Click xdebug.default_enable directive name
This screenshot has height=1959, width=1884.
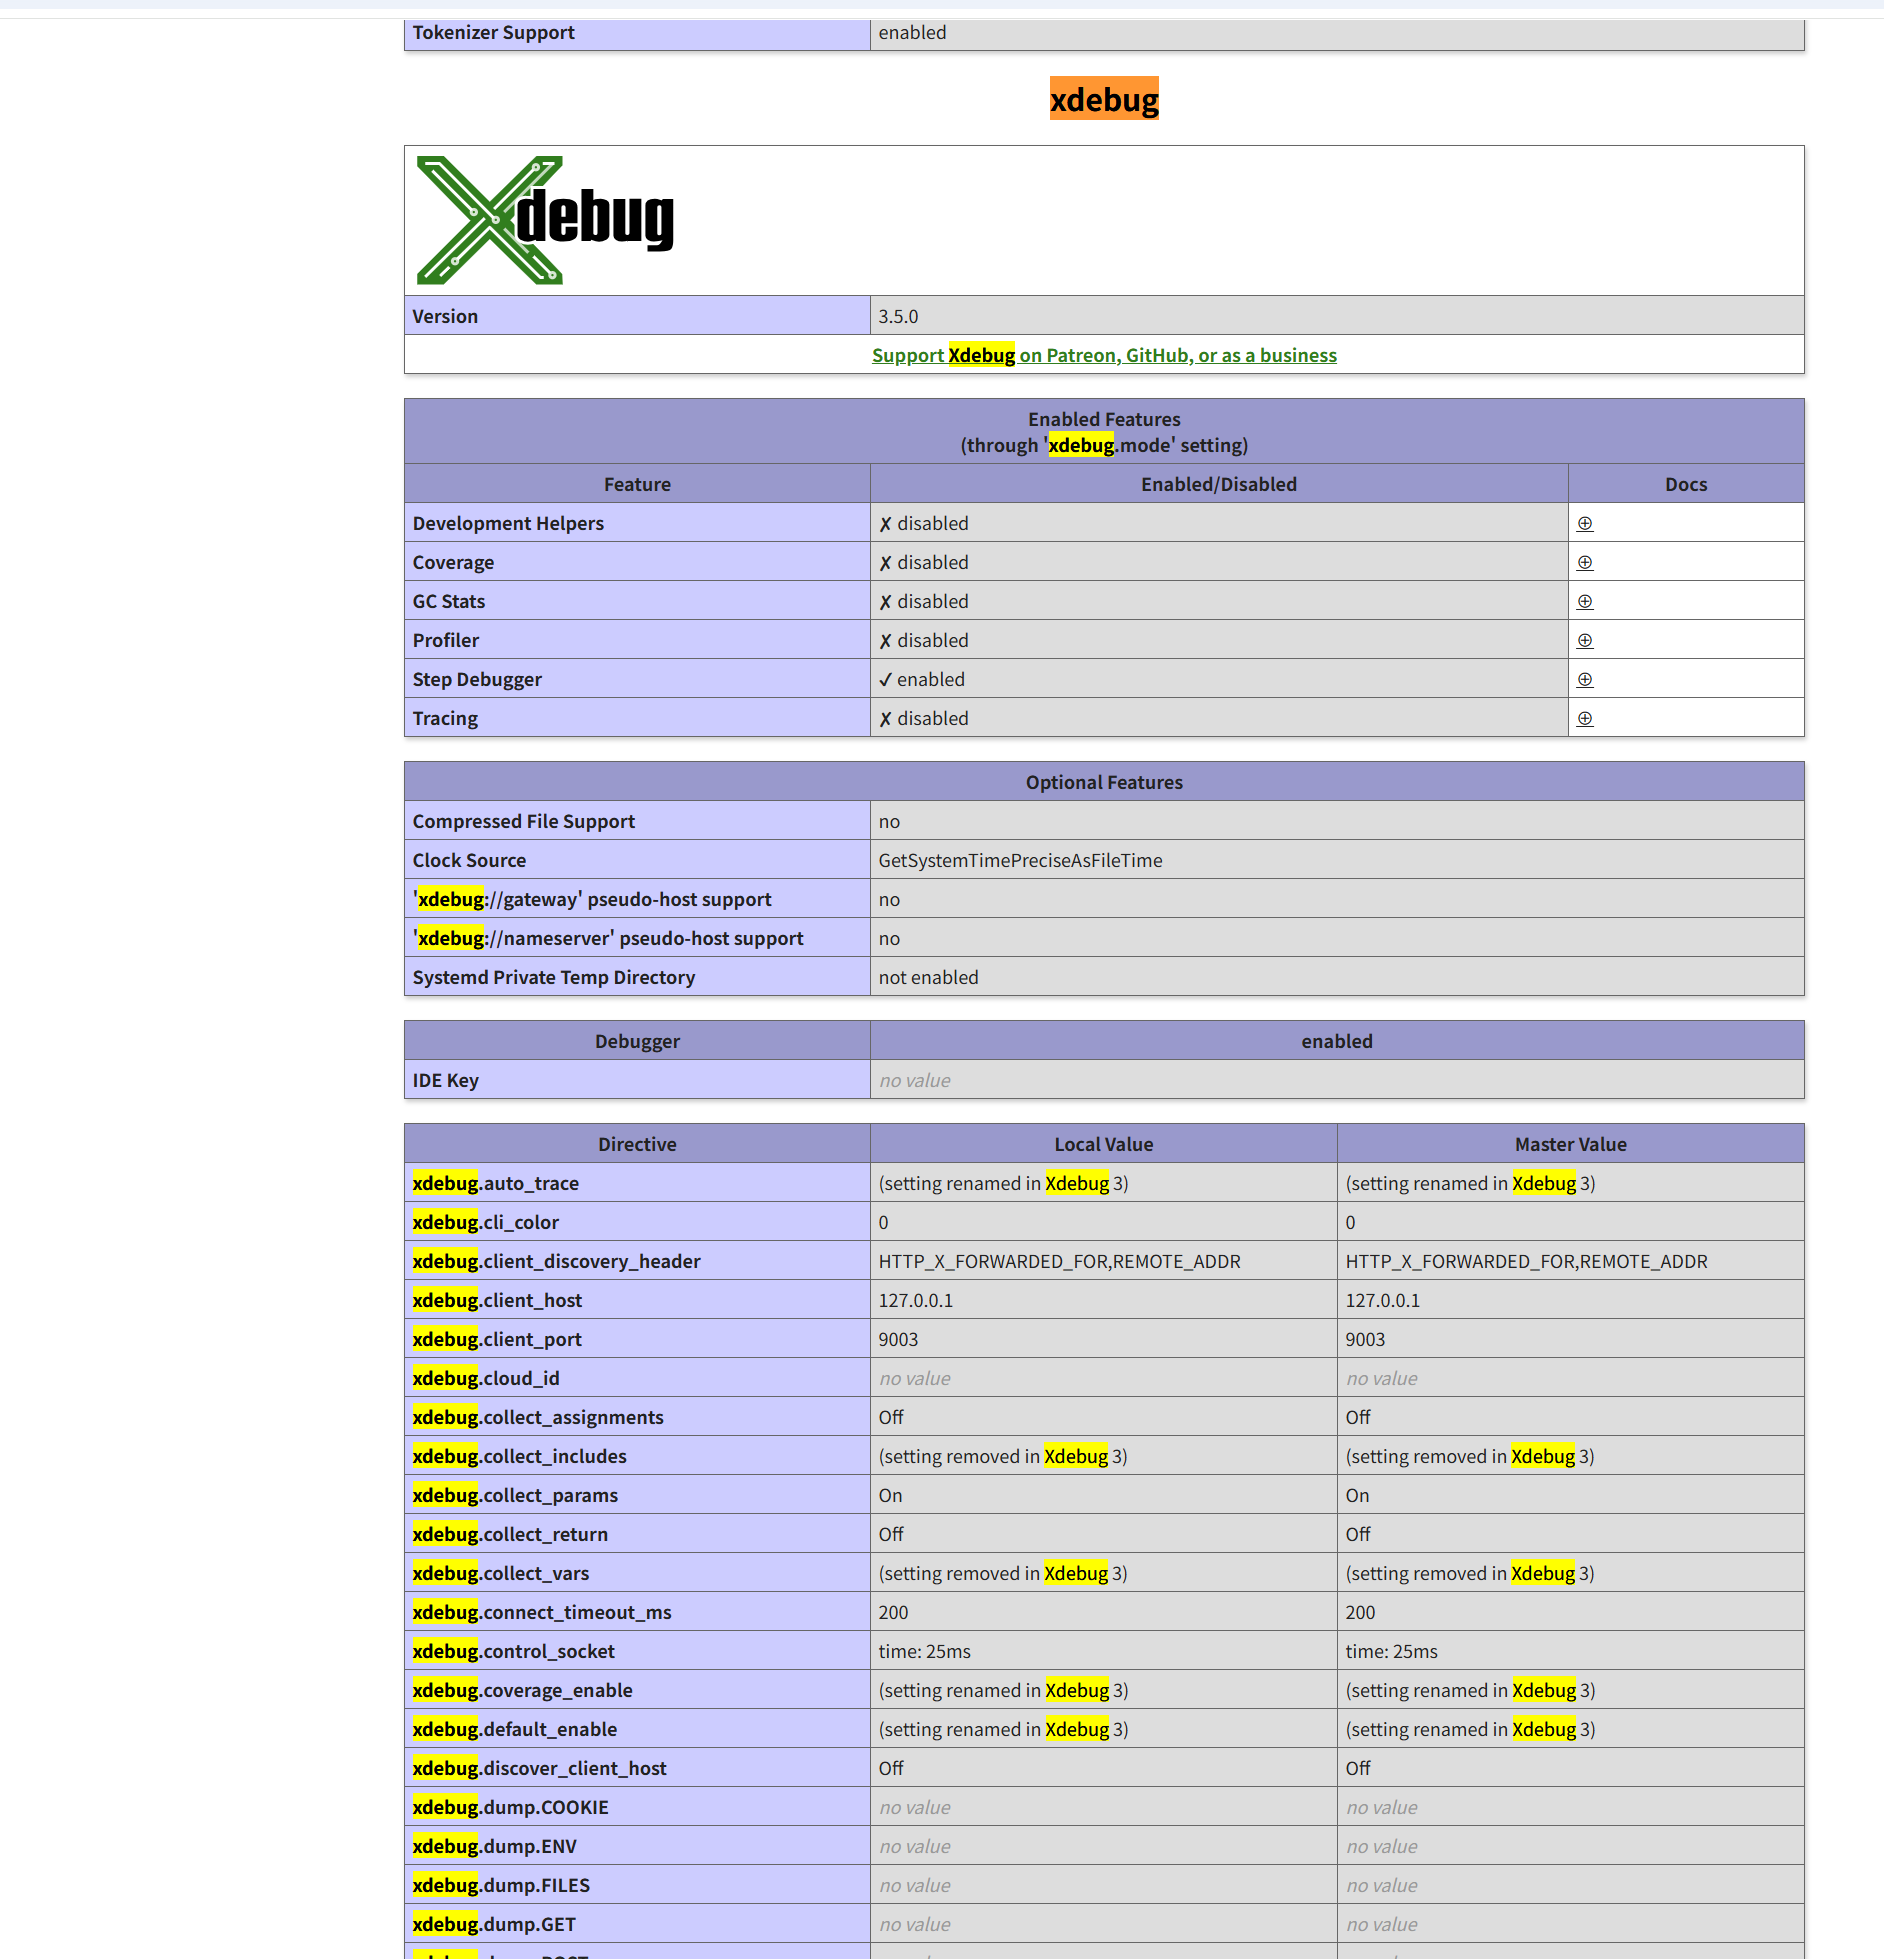[514, 1729]
